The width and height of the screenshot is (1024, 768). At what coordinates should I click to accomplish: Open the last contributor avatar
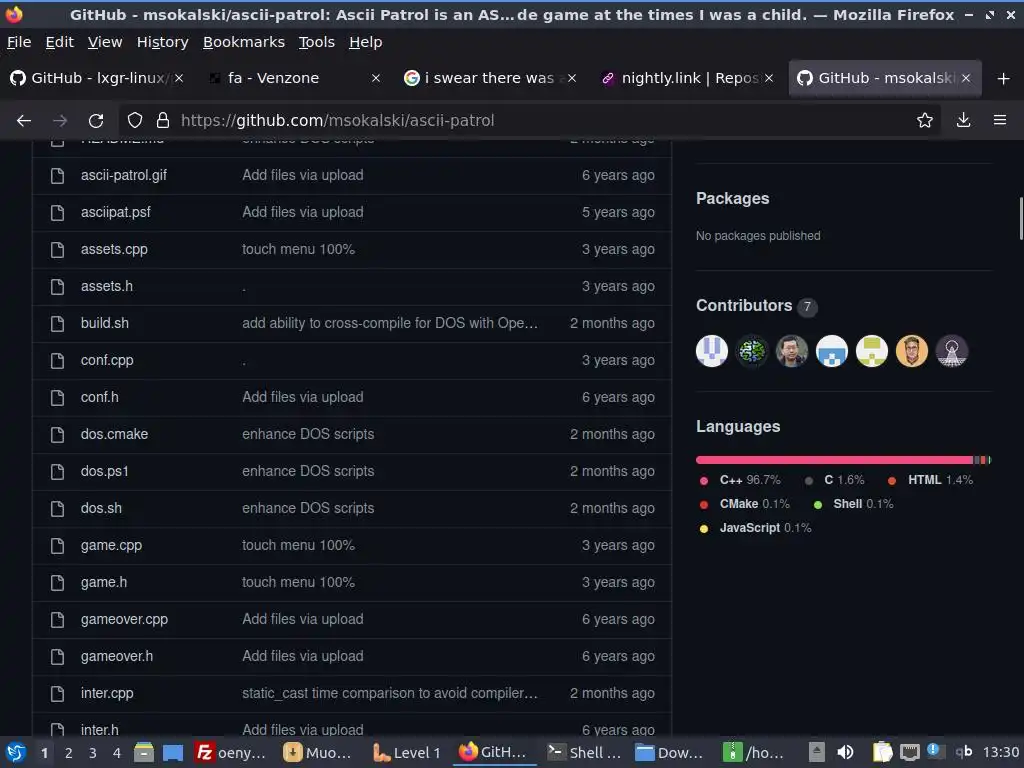(x=952, y=351)
